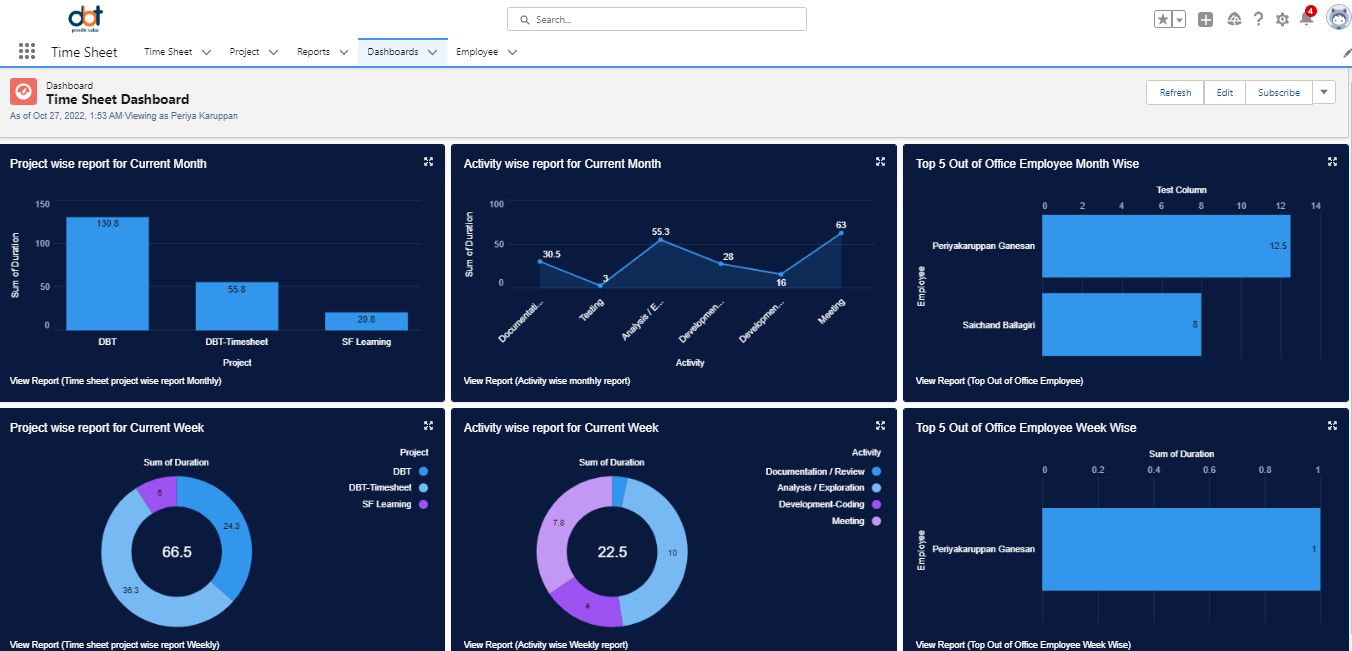The height and width of the screenshot is (651, 1352).
Task: Open View Report for Activity wise monthly report
Action: [x=547, y=381]
